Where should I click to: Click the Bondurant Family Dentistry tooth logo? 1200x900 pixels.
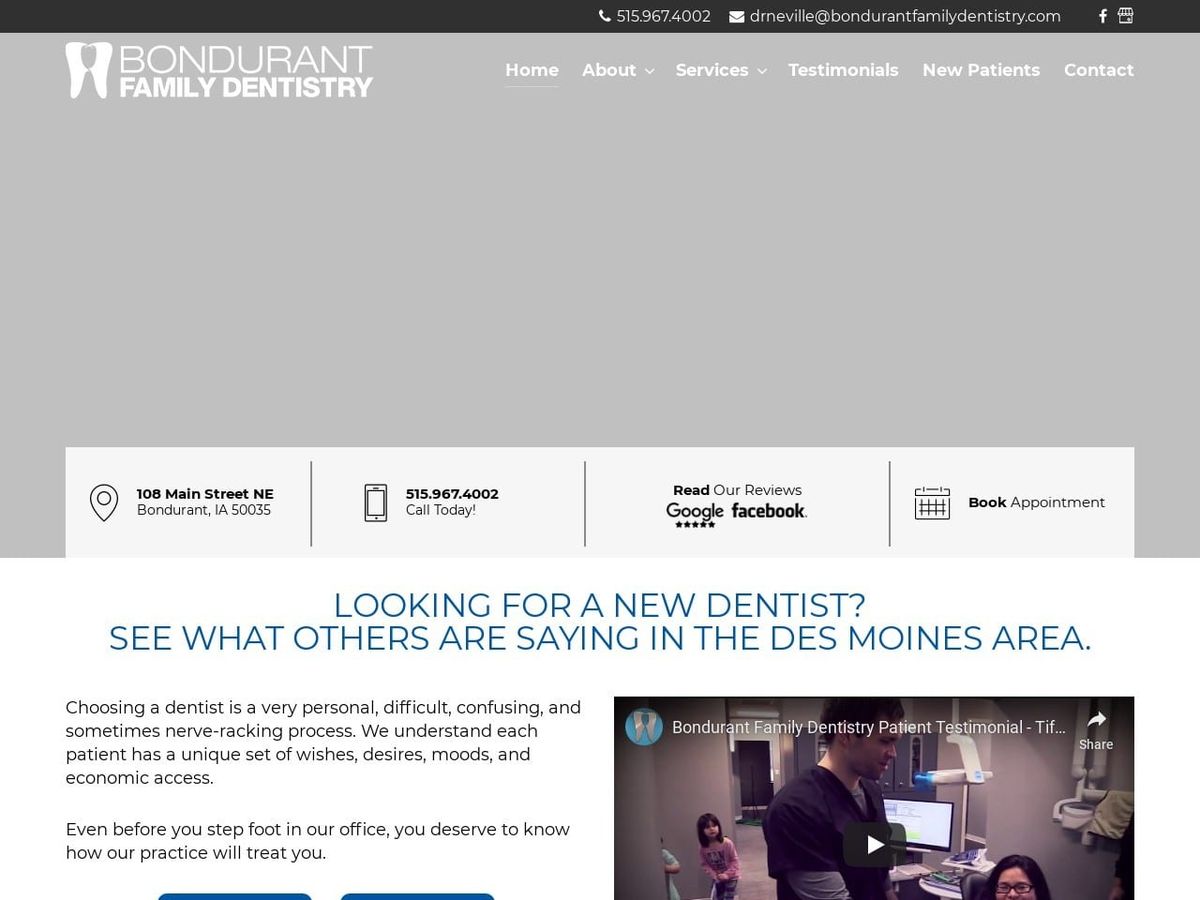click(219, 70)
